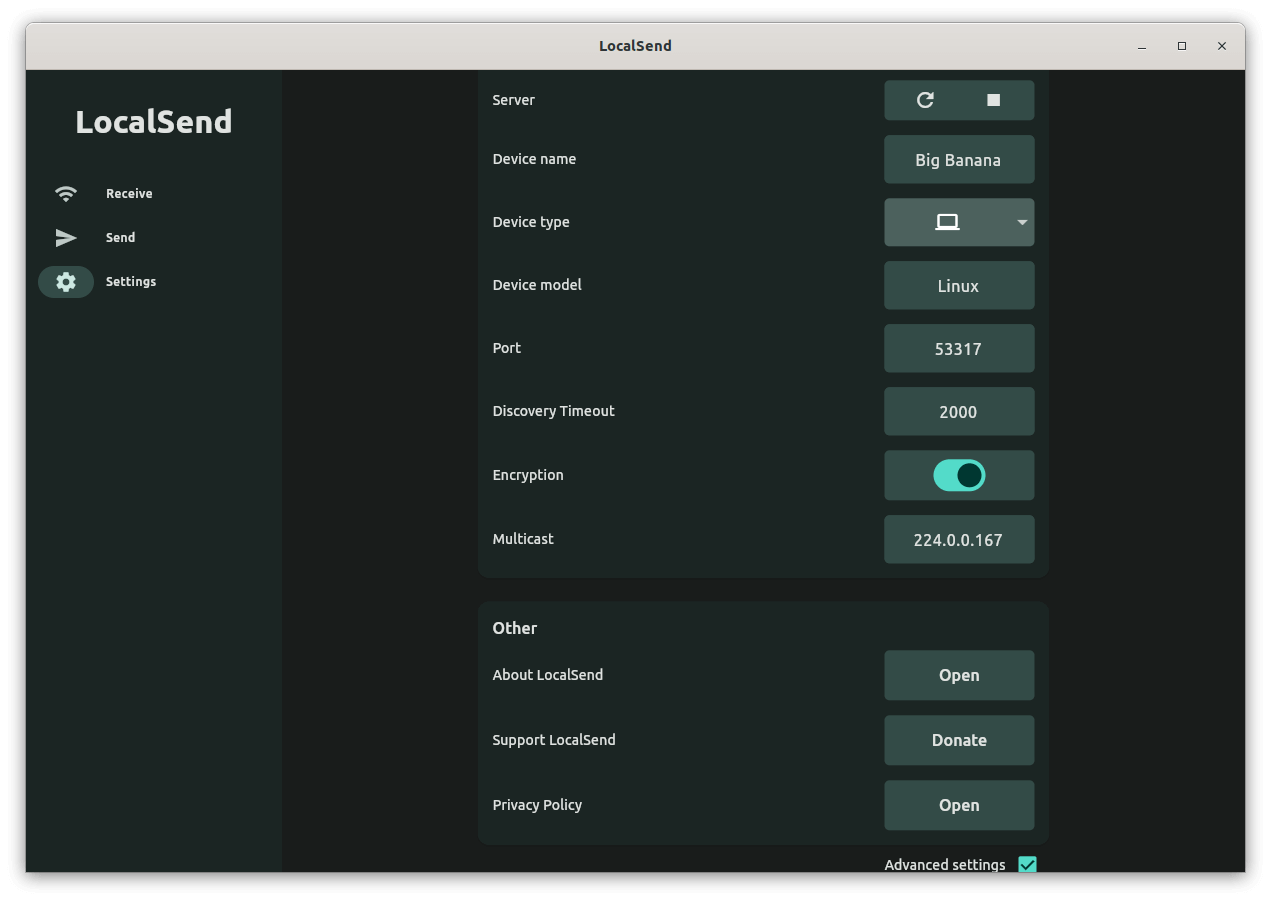Screen dimensions: 1271x901
Task: Switch to the Settings page
Action: pyautogui.click(x=130, y=281)
